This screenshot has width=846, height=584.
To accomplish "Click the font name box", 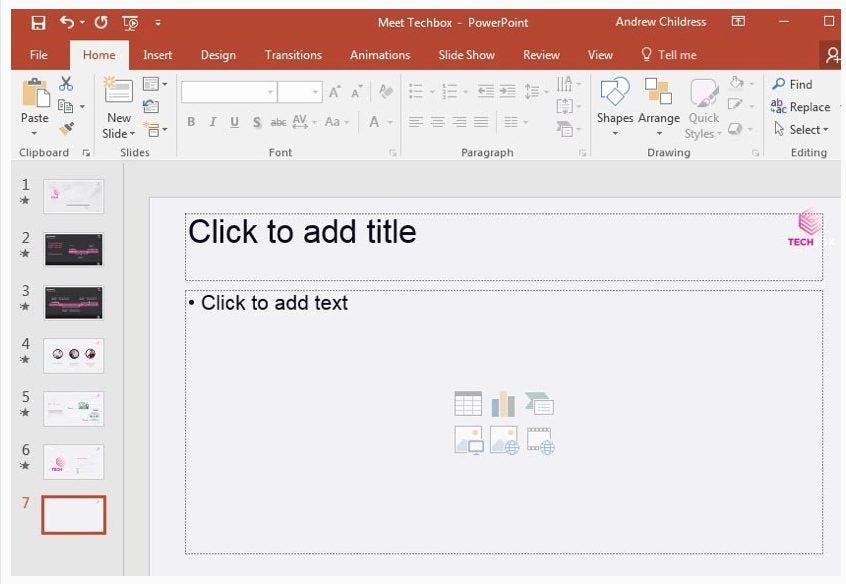I will click(229, 92).
